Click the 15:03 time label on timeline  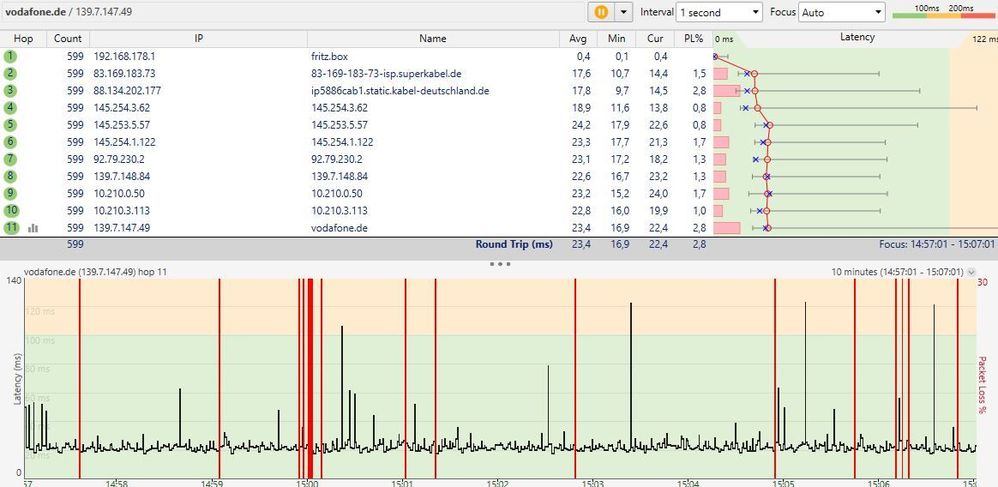tap(594, 484)
